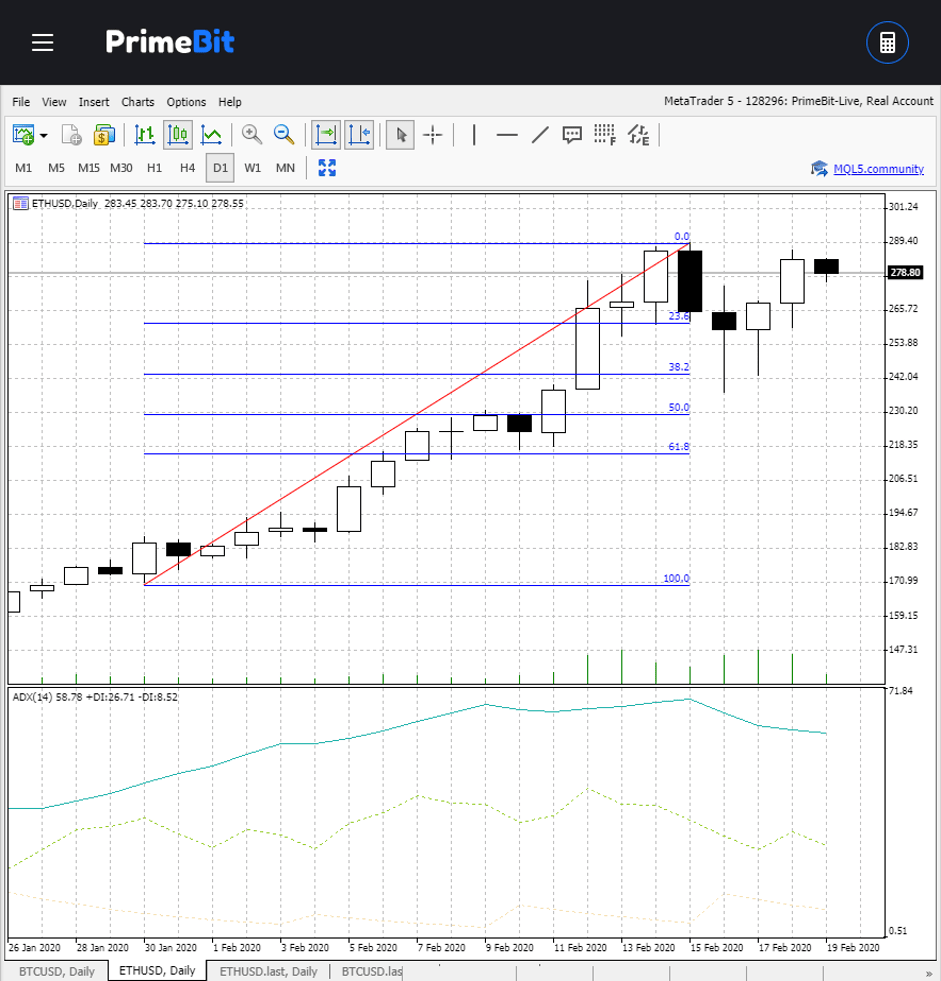
Task: Open the fullscreen mode icon
Action: [327, 167]
